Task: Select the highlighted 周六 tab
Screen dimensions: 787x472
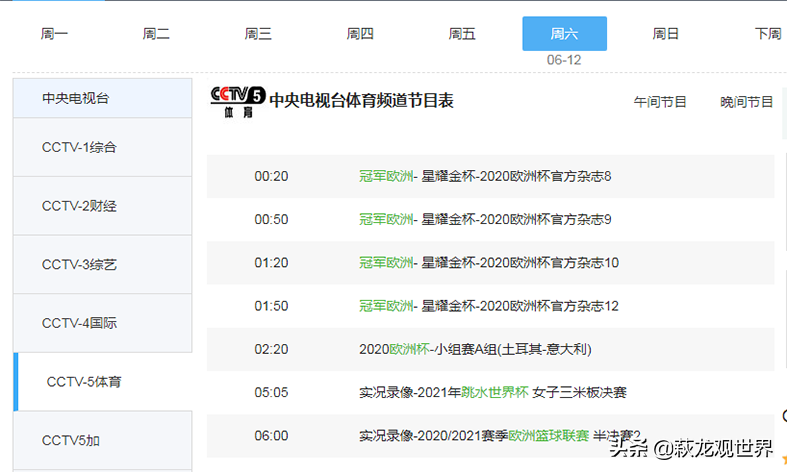Action: (x=565, y=34)
